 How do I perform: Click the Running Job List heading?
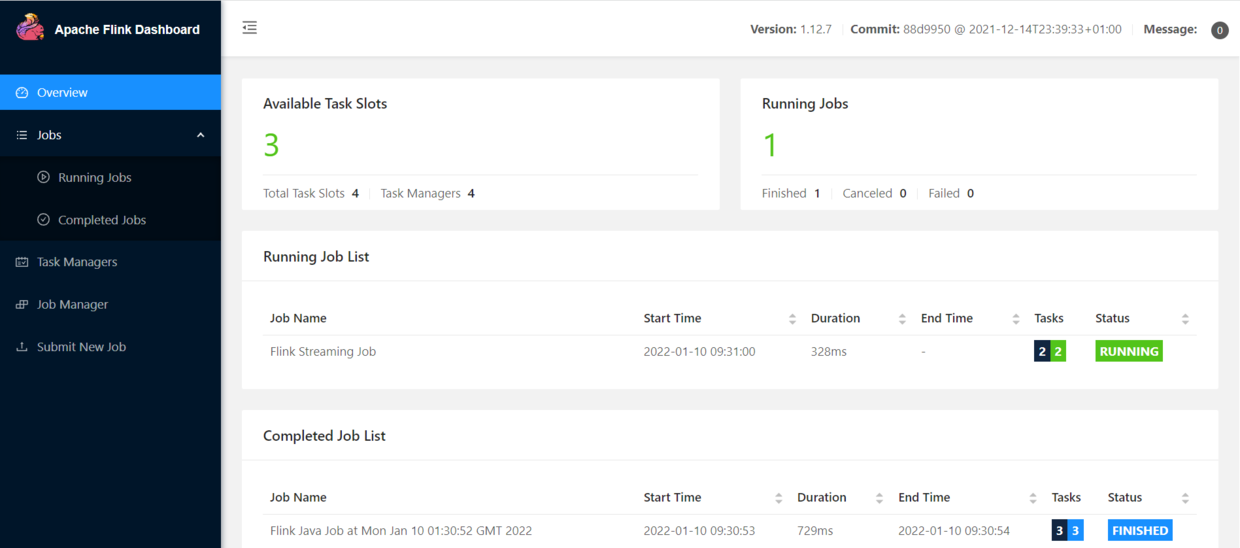tap(316, 257)
